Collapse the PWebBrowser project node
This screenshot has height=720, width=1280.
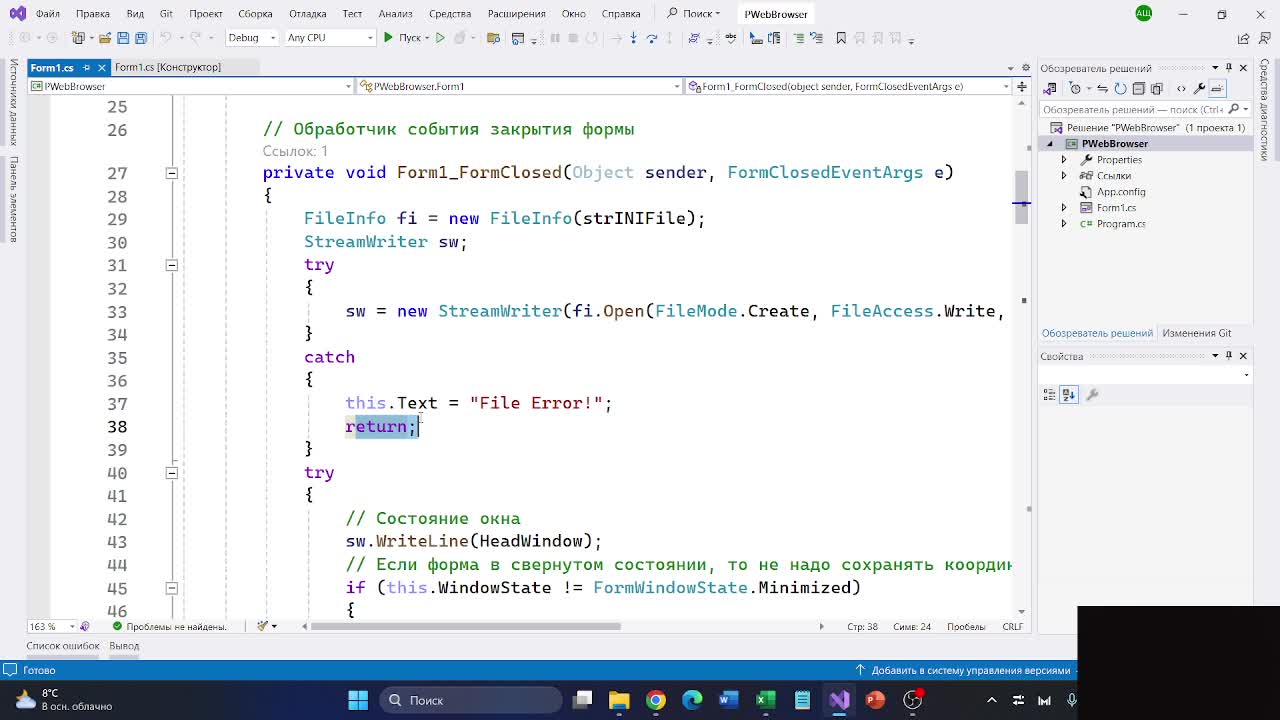[x=1050, y=144]
